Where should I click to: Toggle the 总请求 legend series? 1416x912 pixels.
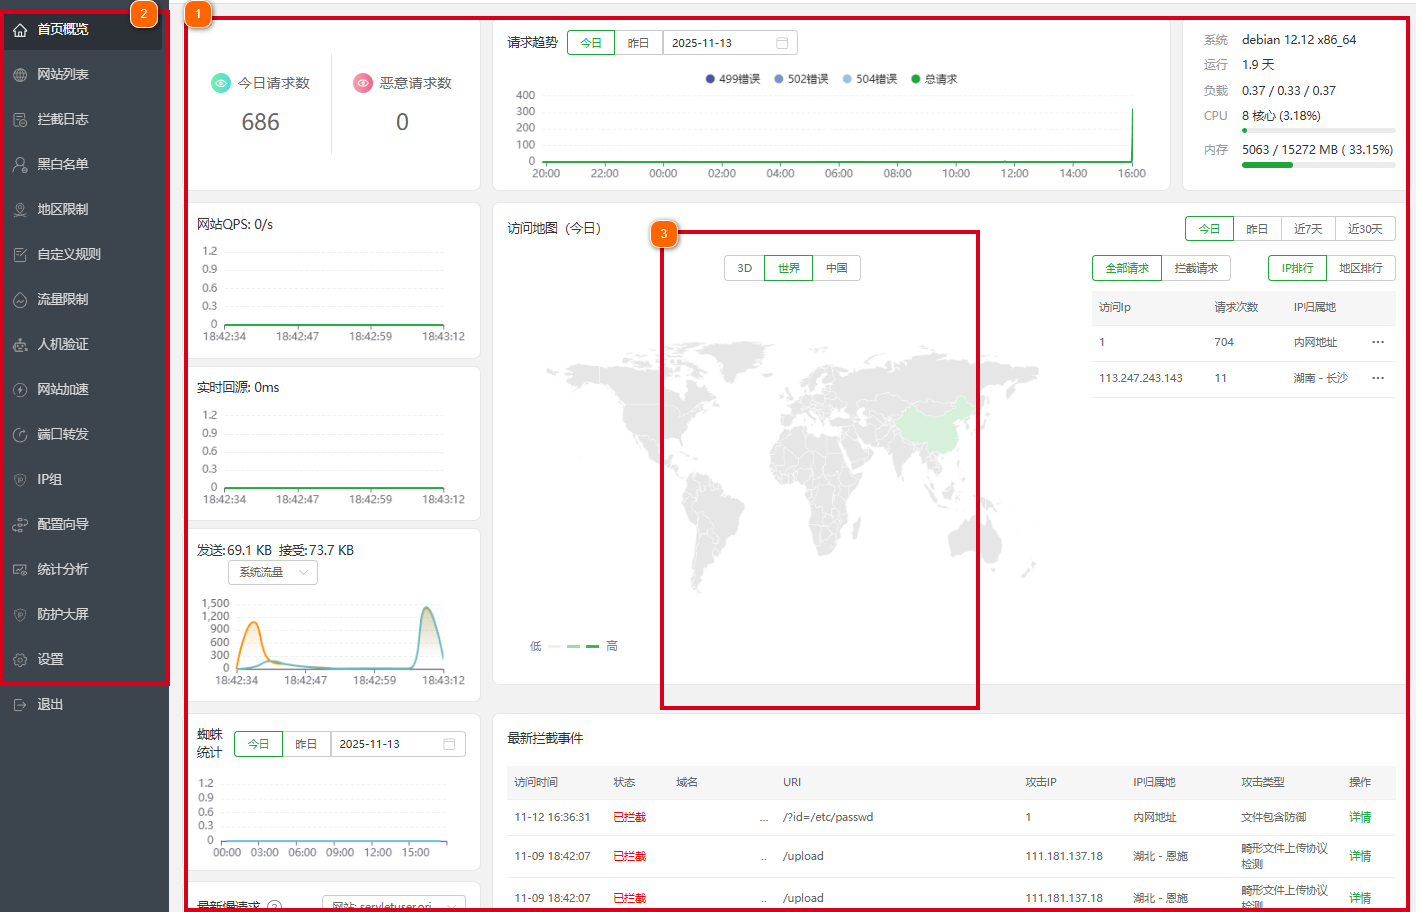pyautogui.click(x=934, y=79)
